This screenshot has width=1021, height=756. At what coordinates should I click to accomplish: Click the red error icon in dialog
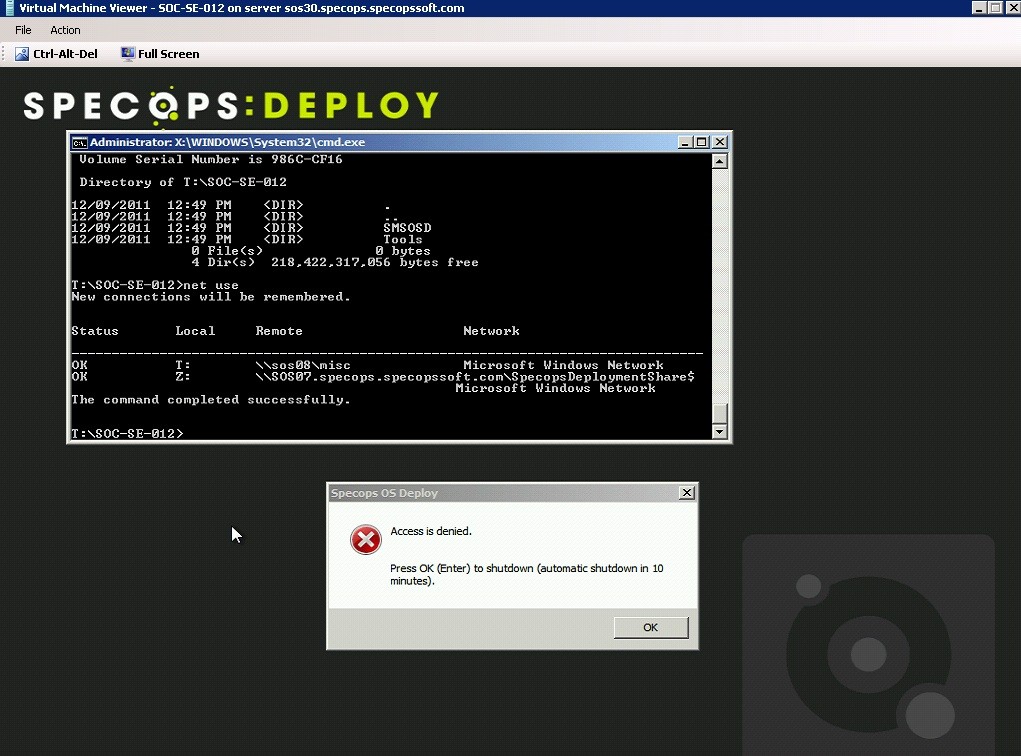[366, 540]
